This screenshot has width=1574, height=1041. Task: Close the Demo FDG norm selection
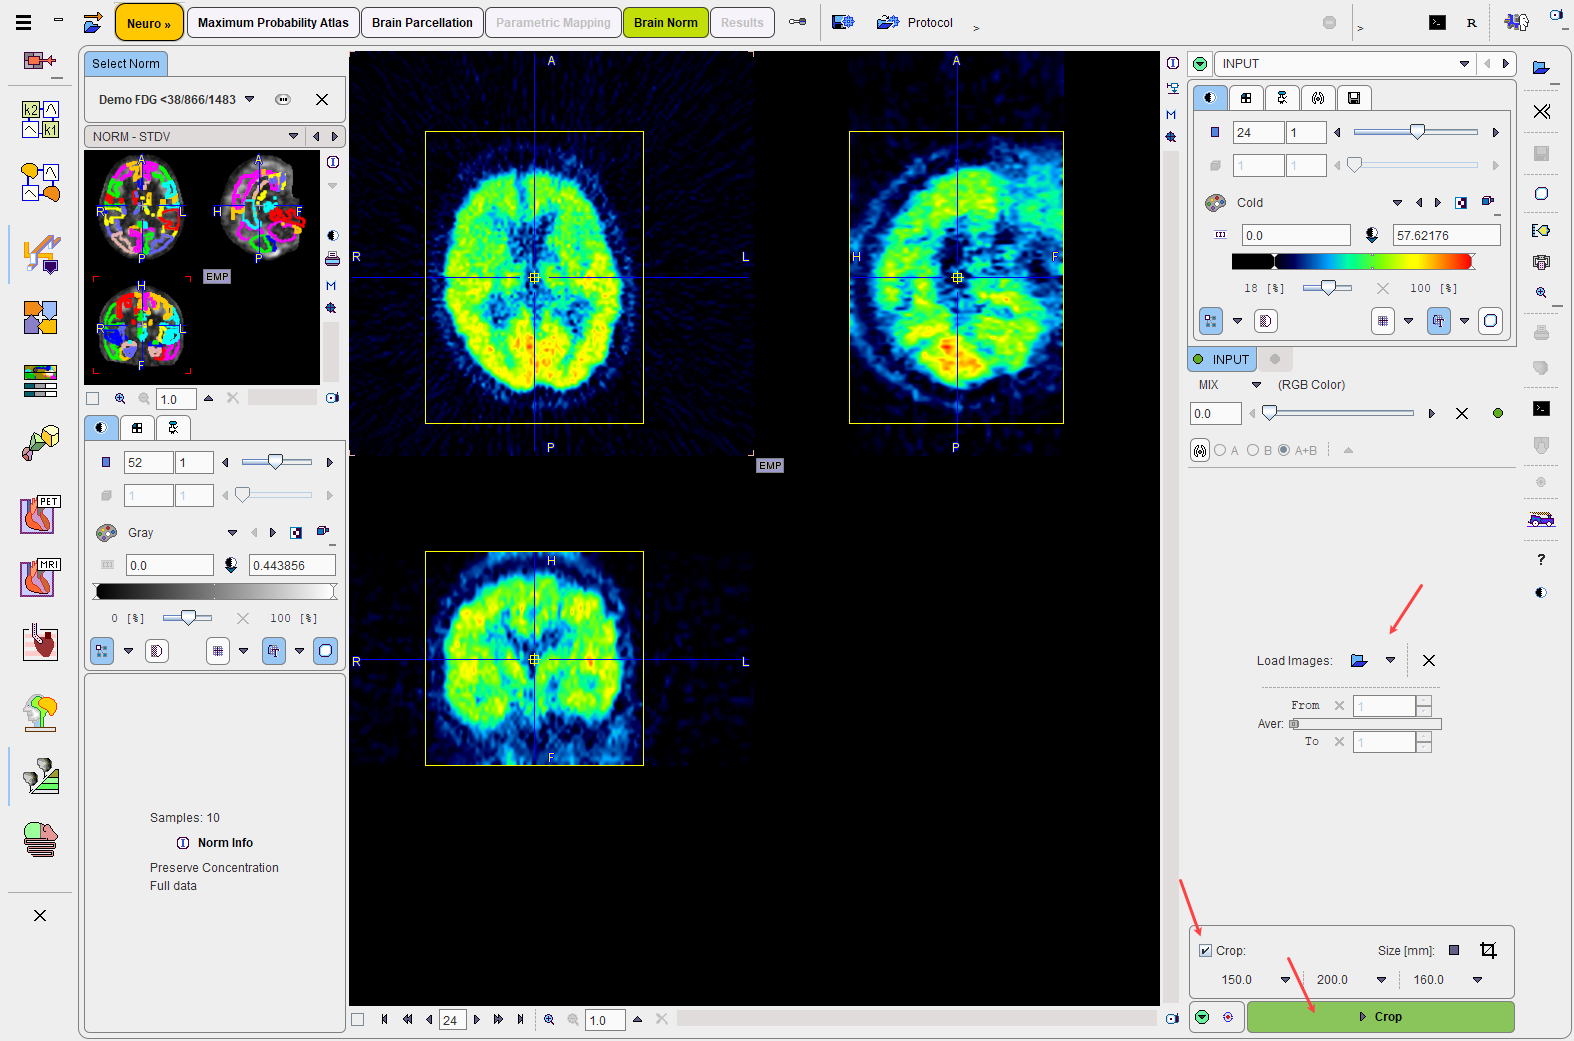322,99
